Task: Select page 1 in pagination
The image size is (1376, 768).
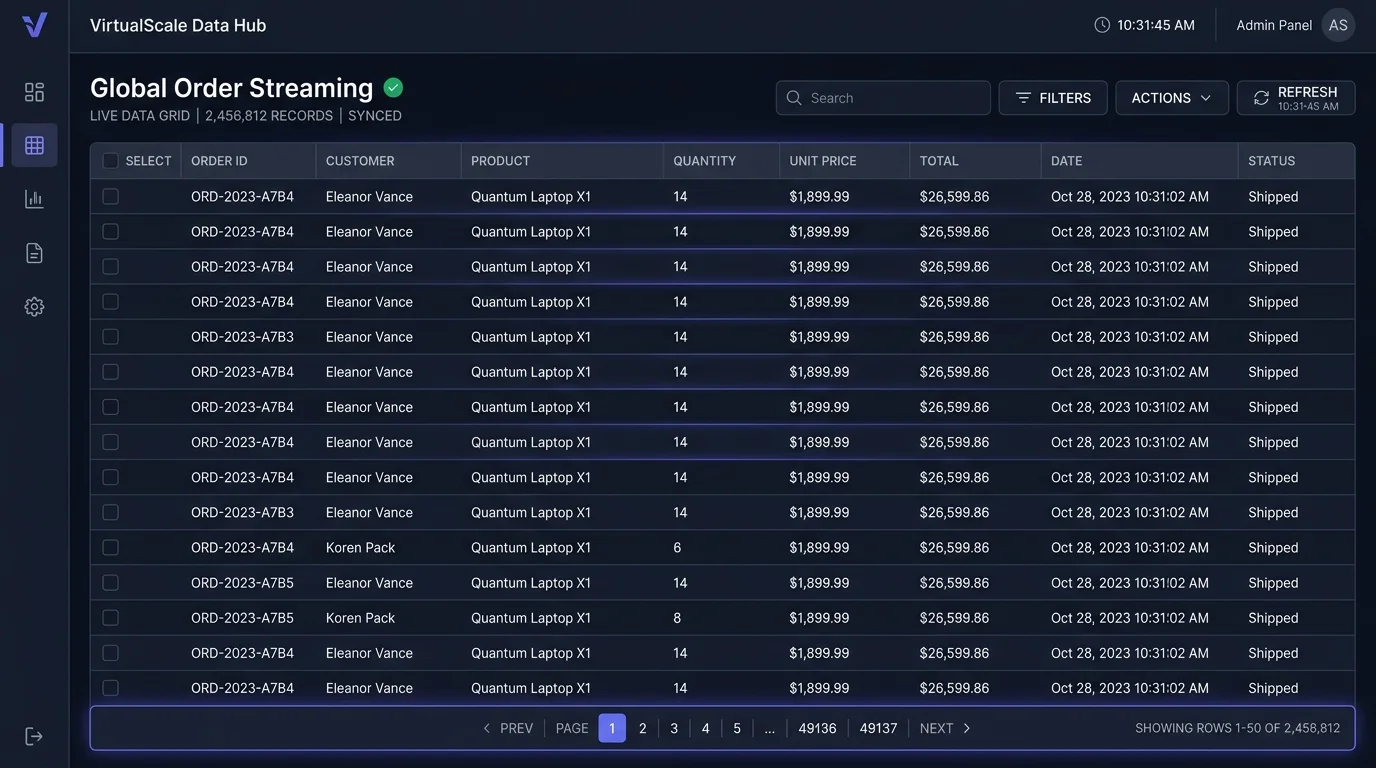Action: (612, 728)
